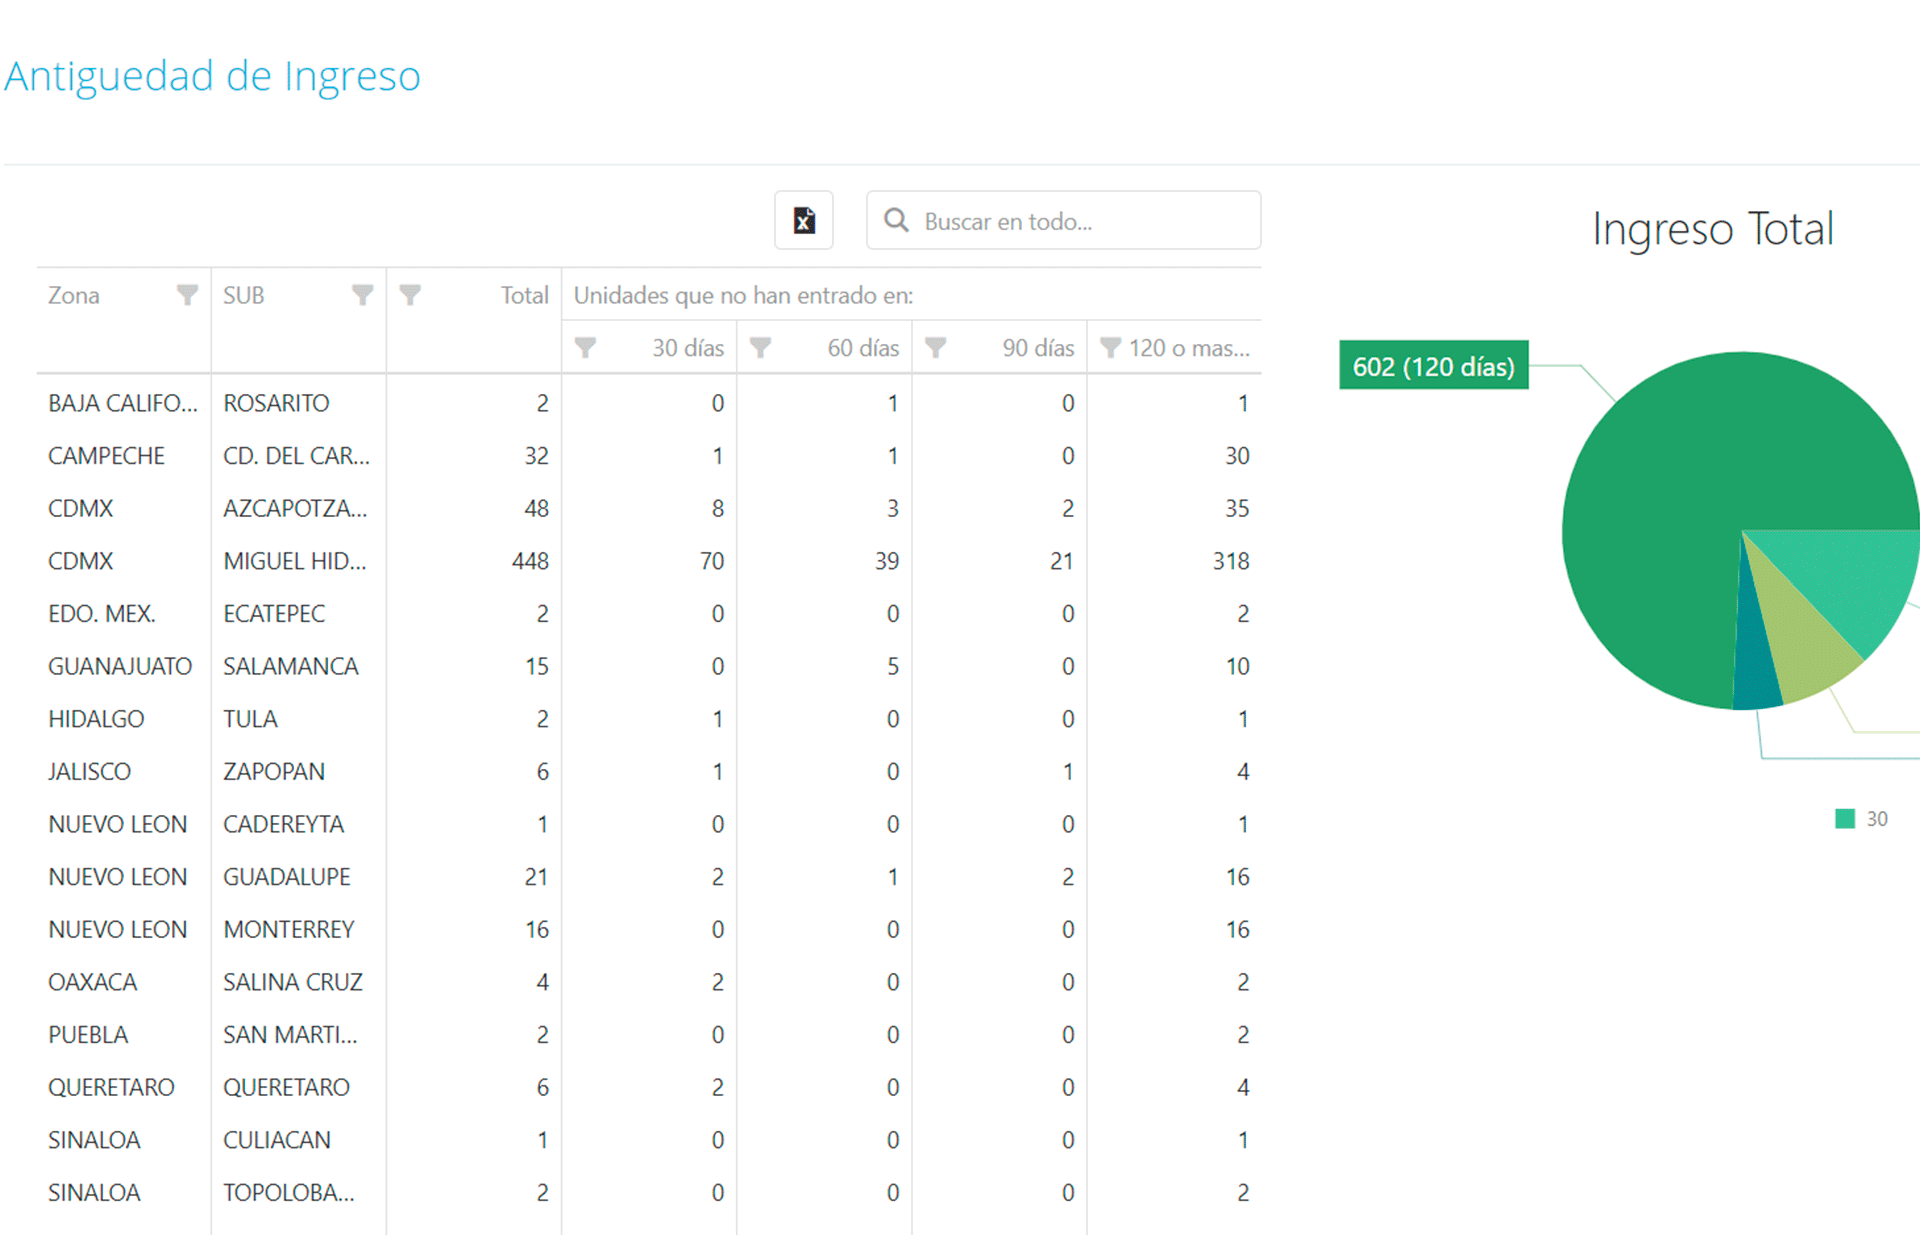Screen dimensions: 1920x1235
Task: Open the Zona column filter
Action: (187, 295)
